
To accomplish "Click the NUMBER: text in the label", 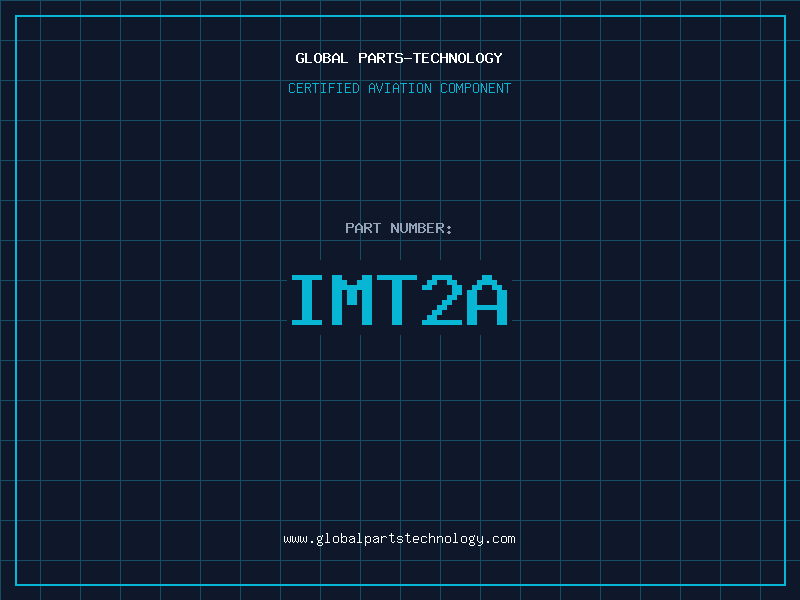I will point(422,228).
